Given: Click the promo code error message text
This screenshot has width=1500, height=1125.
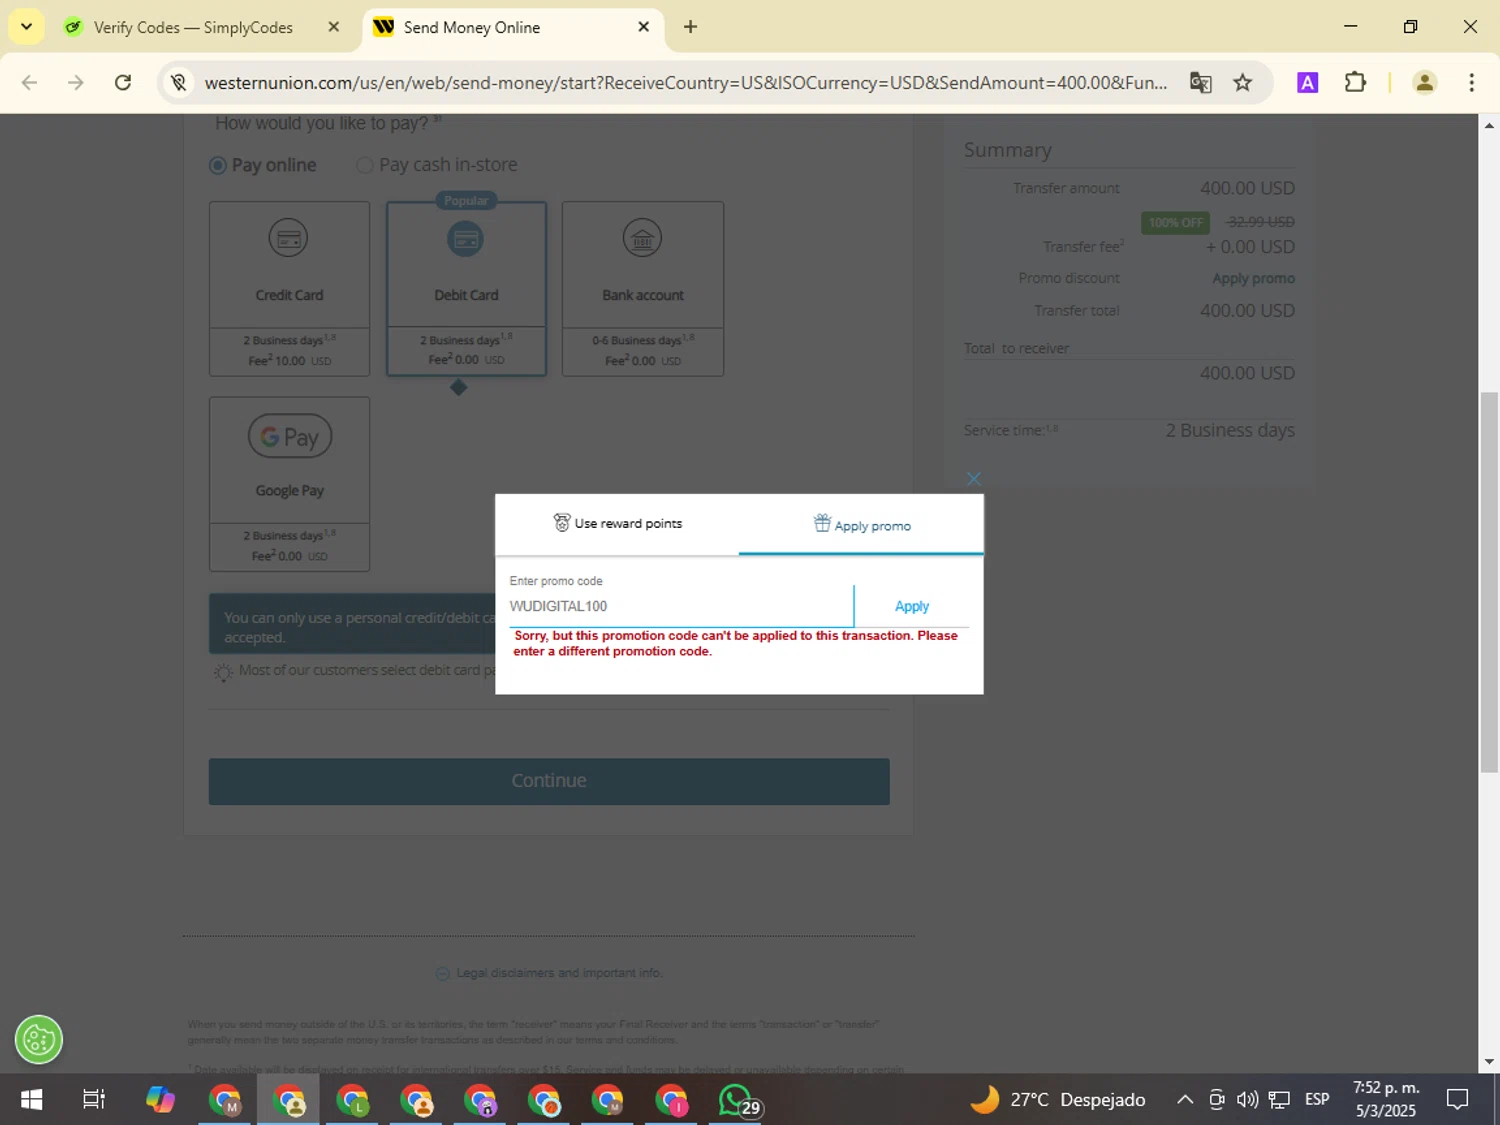Looking at the screenshot, I should (x=736, y=643).
